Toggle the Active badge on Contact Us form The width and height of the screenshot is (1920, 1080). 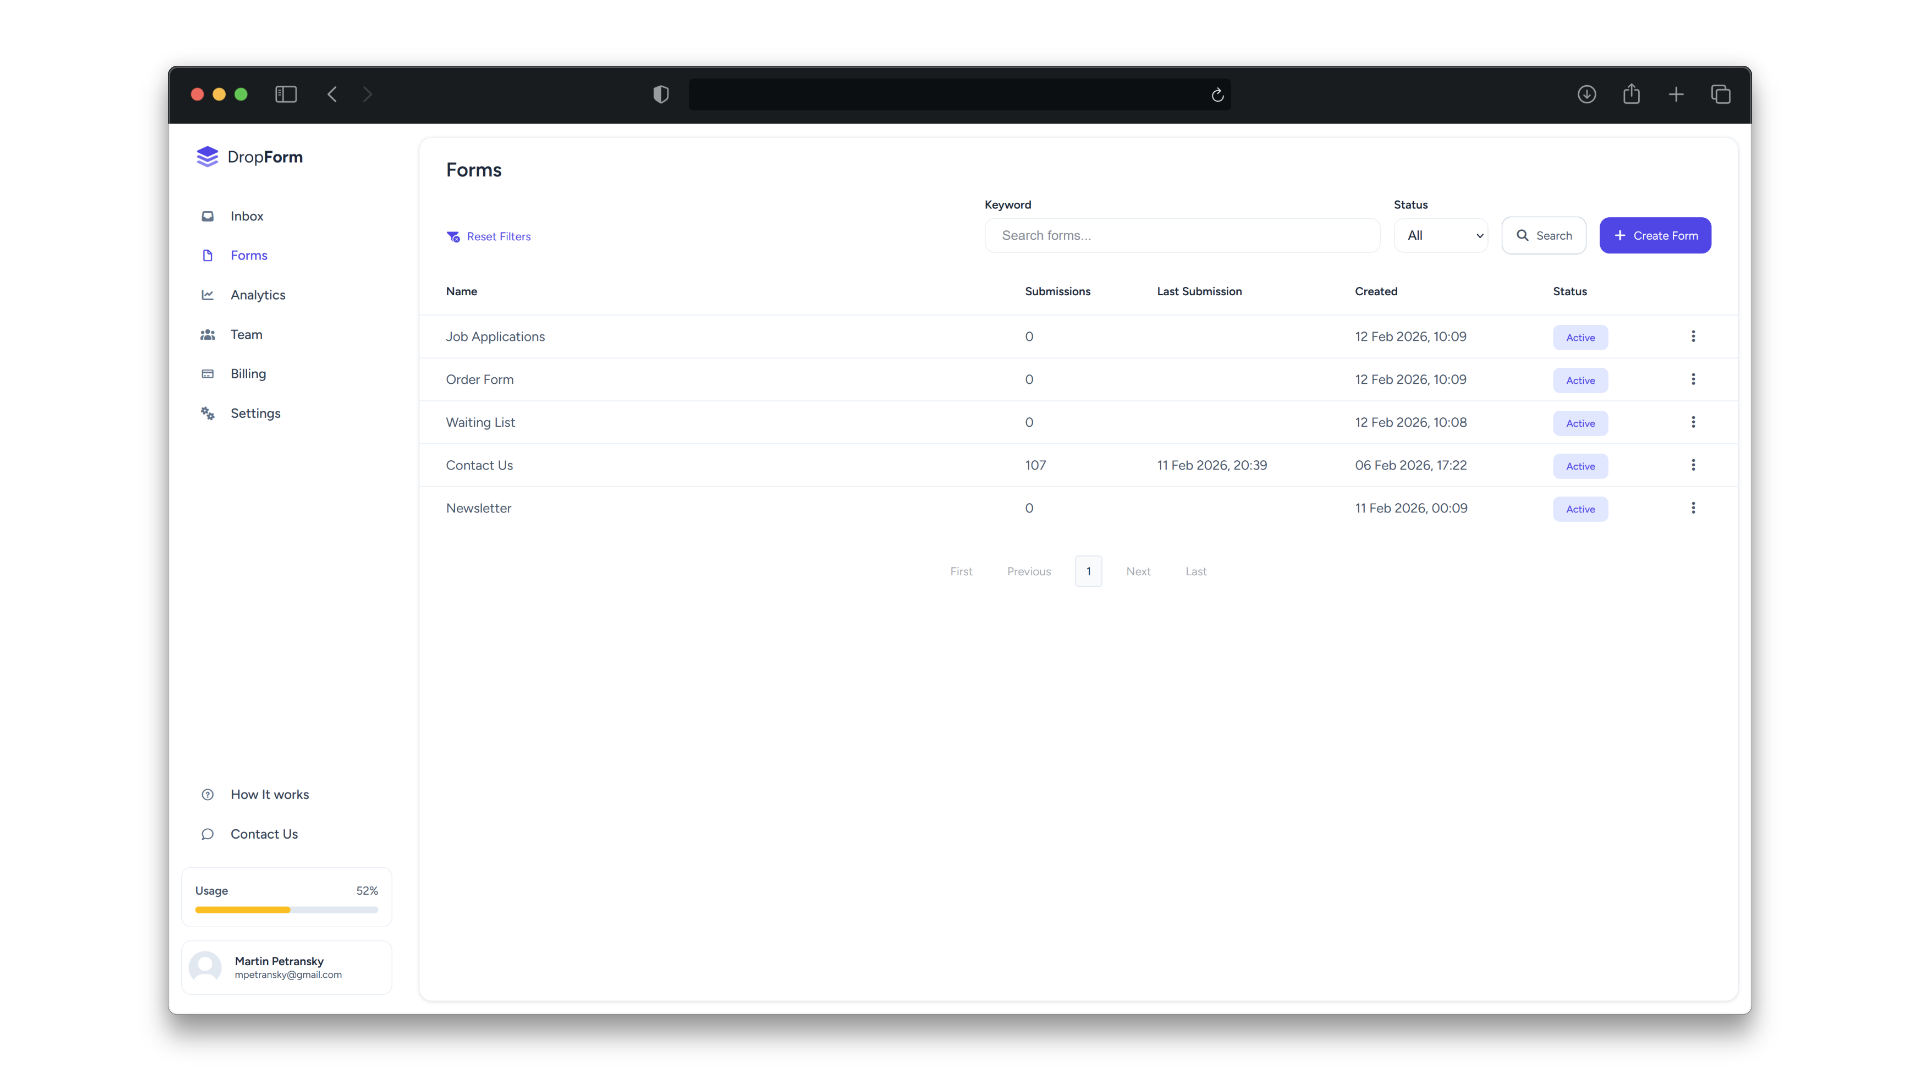point(1580,466)
